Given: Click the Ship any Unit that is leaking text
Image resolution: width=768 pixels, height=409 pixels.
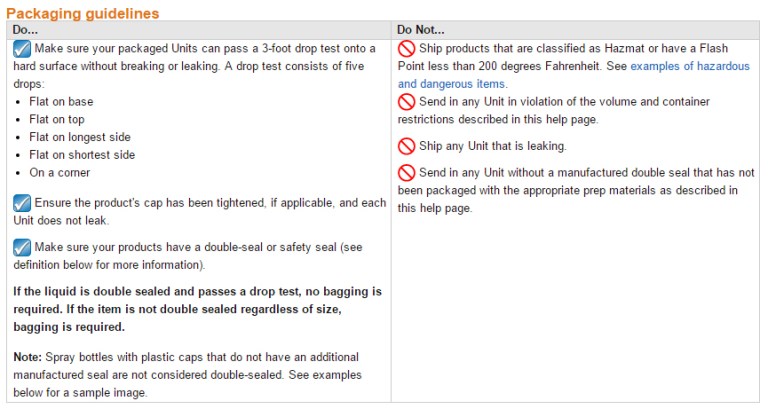Looking at the screenshot, I should click(x=493, y=146).
